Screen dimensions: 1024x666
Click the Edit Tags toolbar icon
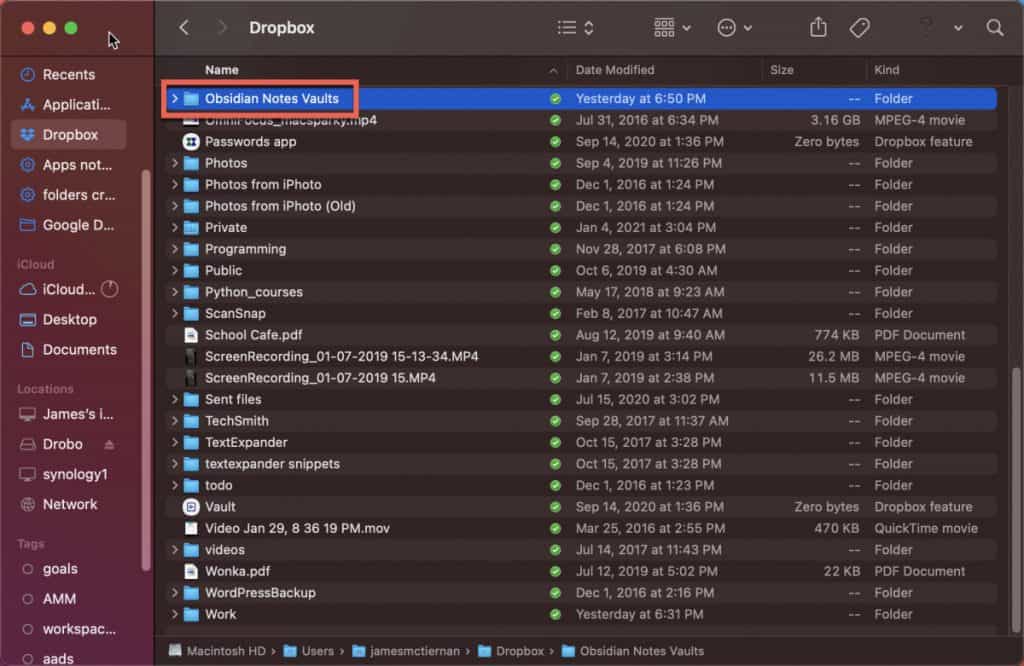(859, 27)
